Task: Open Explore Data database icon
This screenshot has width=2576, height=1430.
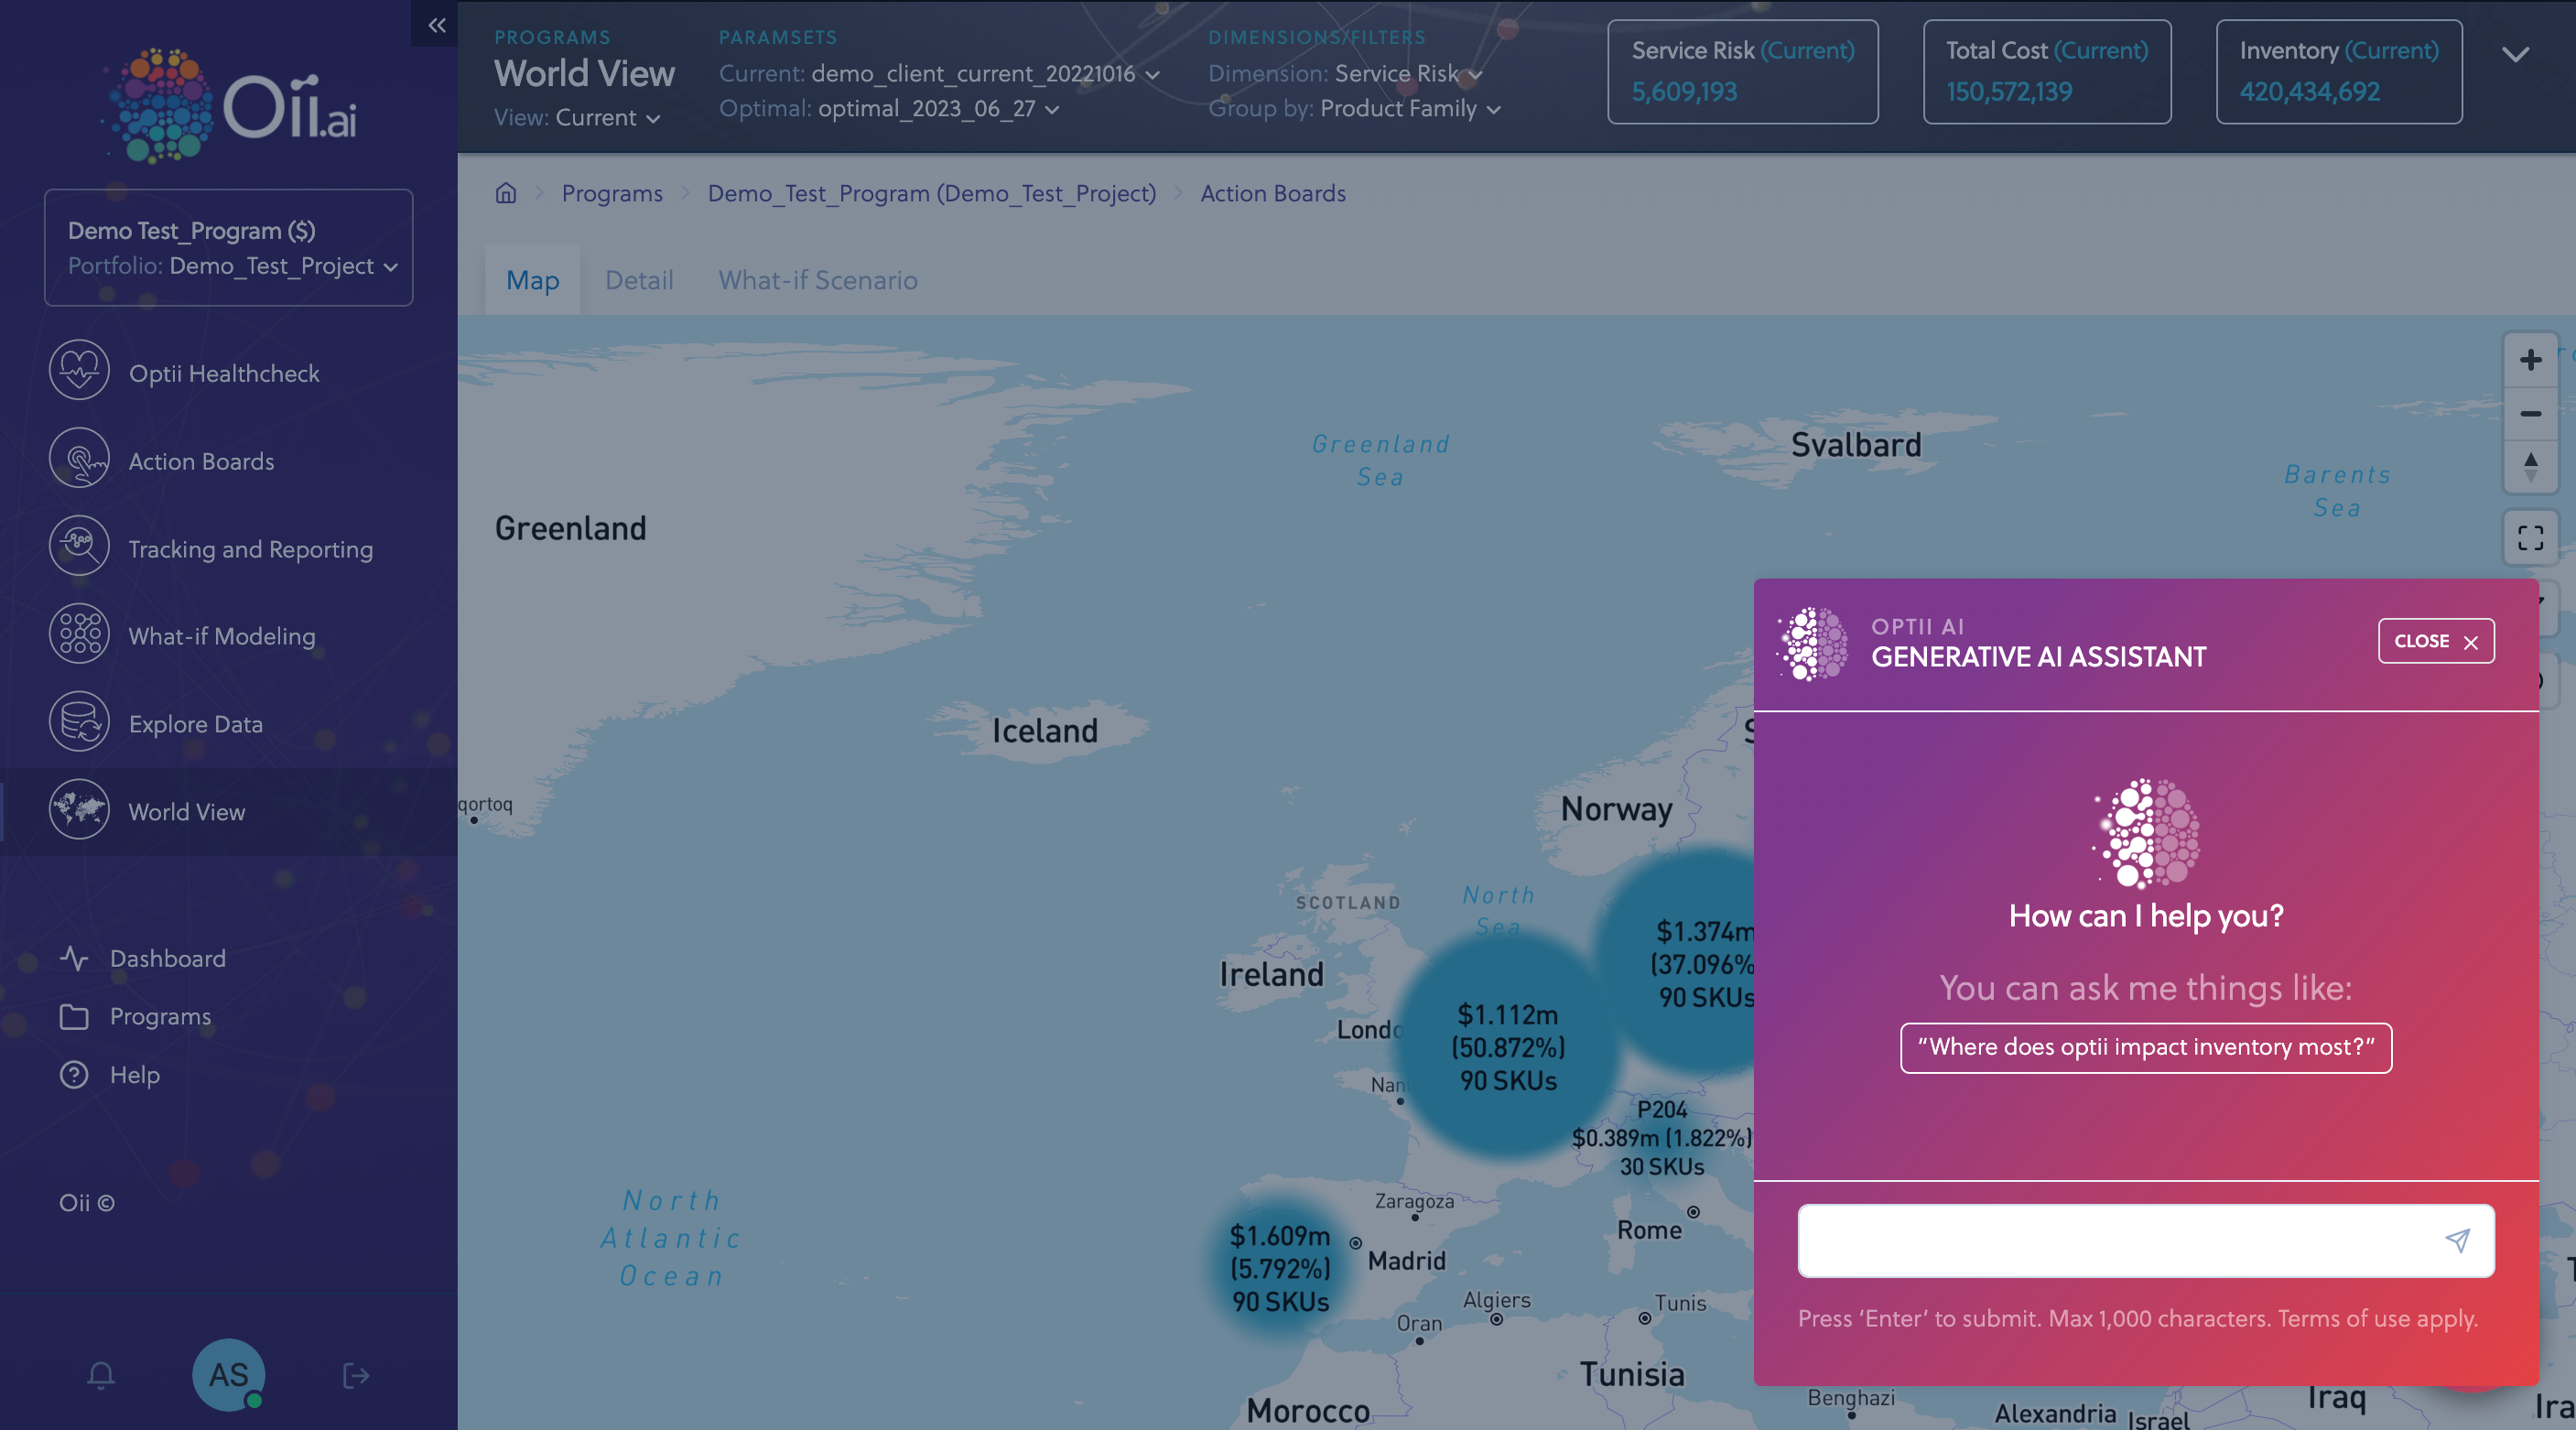Action: click(x=79, y=722)
